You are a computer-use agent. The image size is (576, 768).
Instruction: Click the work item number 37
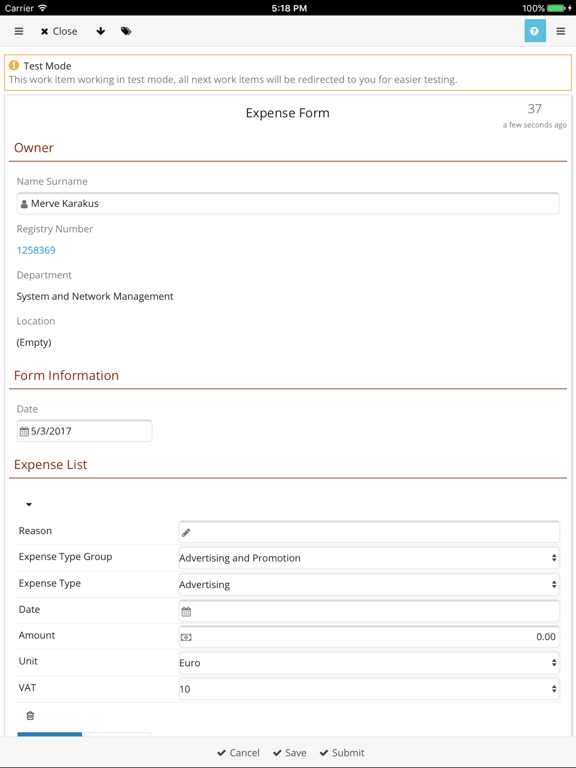[534, 109]
